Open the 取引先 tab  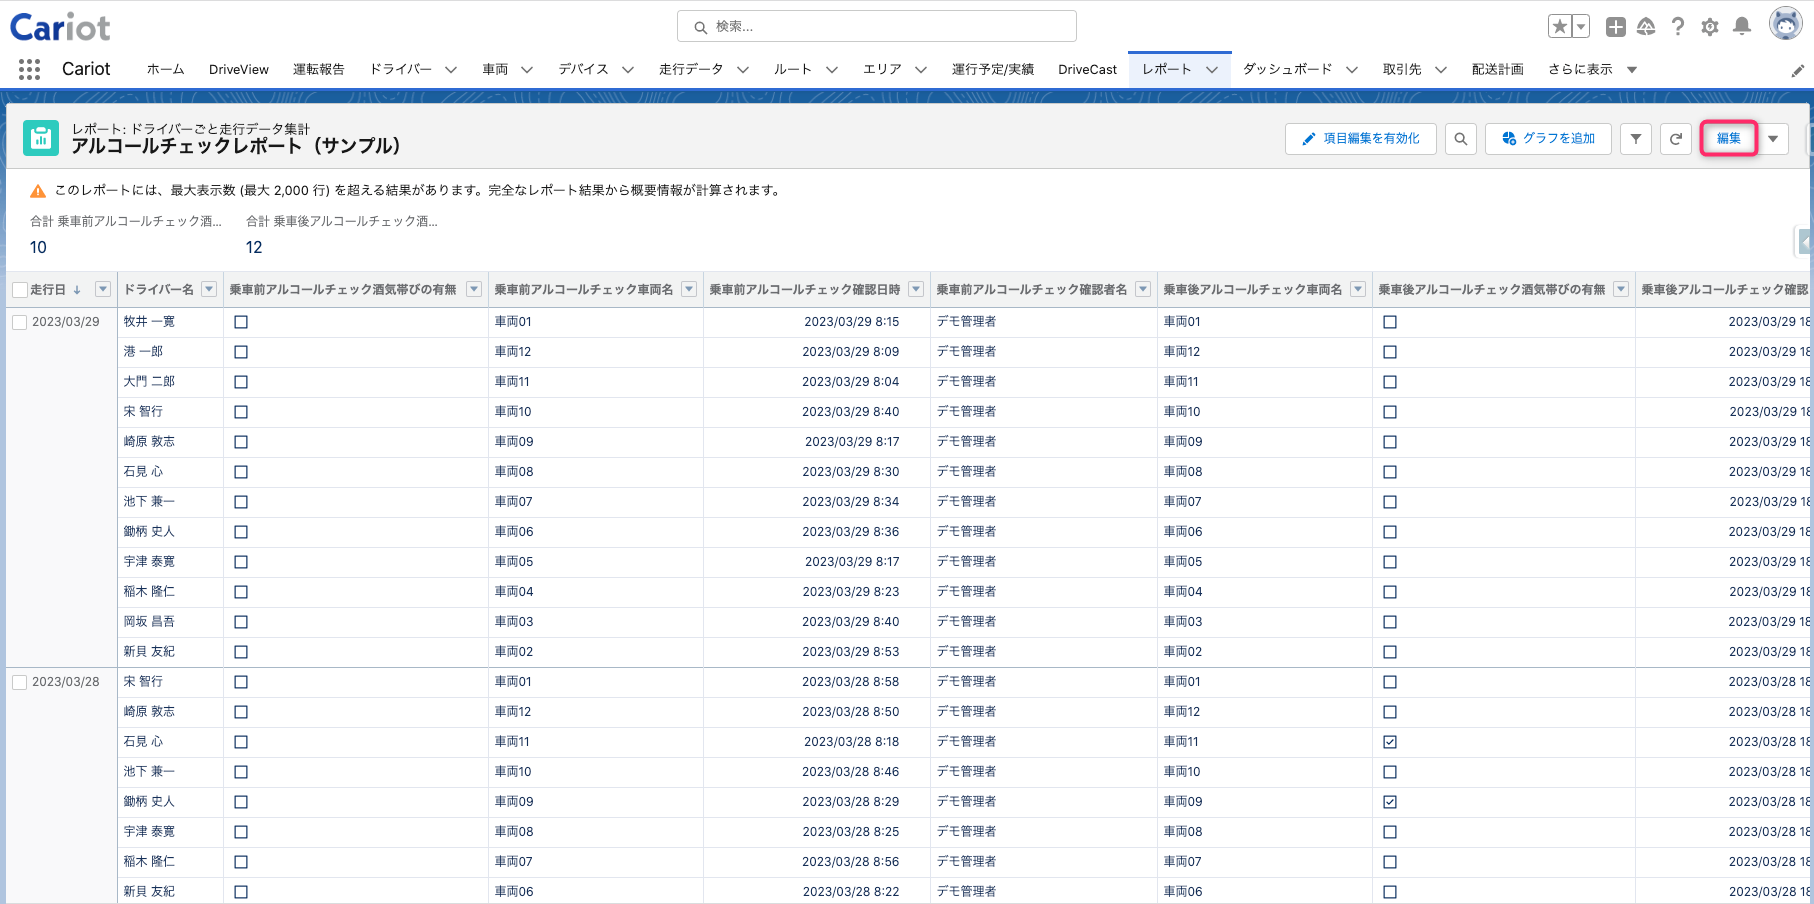coord(1402,69)
